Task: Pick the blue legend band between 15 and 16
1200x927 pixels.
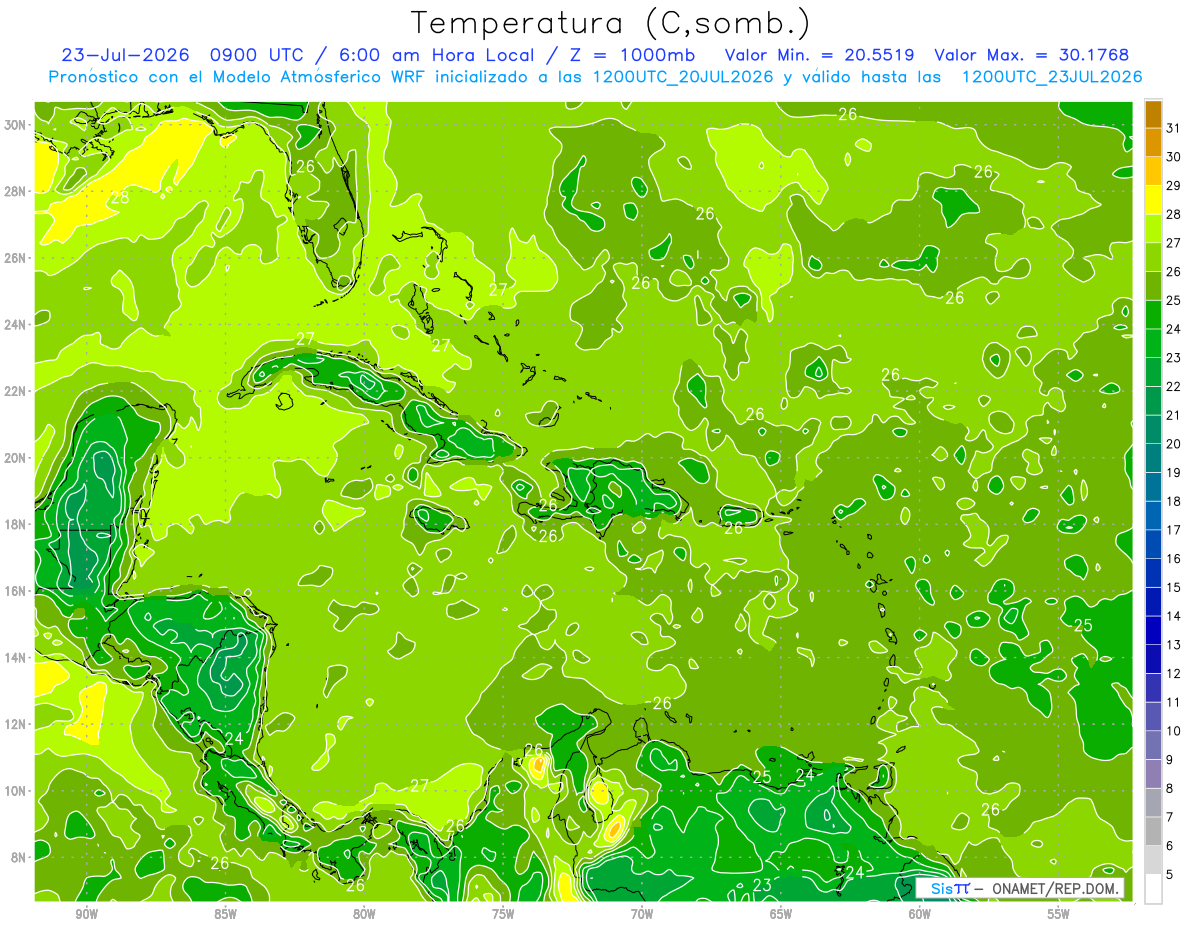Action: 1153,573
